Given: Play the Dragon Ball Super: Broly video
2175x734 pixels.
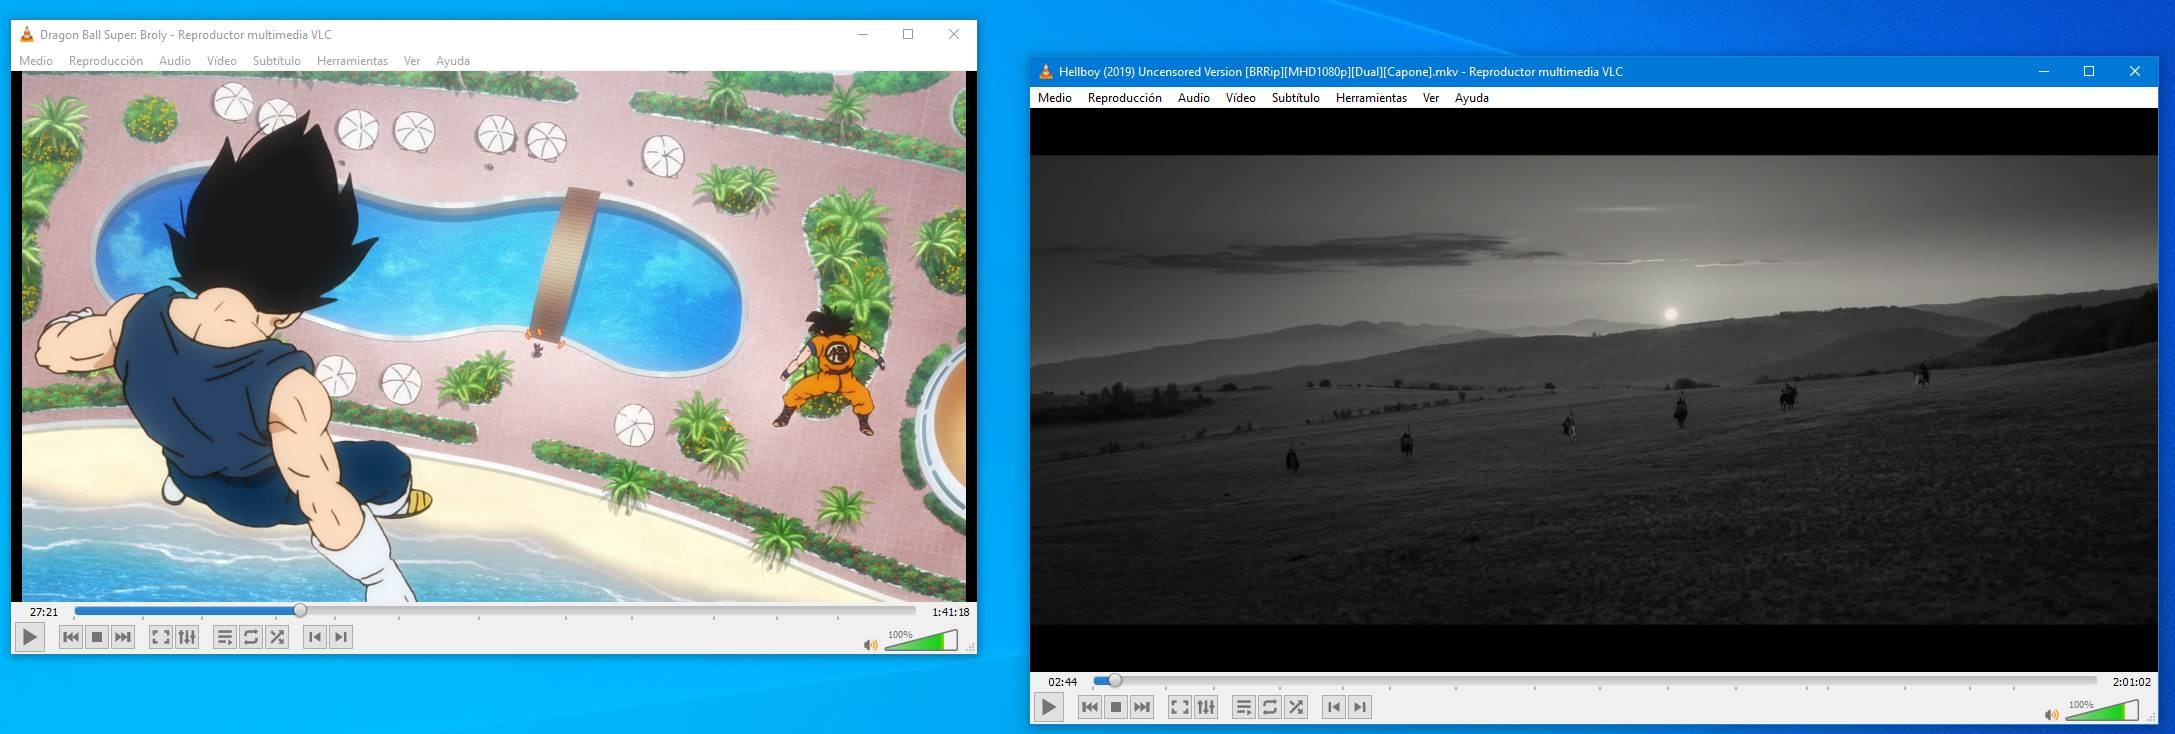Looking at the screenshot, I should tap(30, 637).
